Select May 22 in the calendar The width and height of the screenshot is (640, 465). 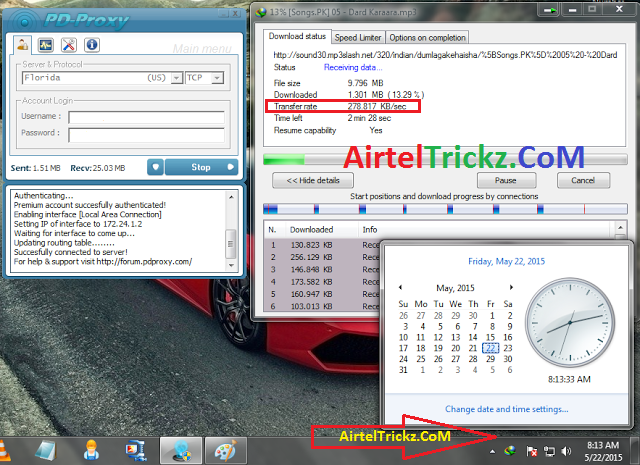[491, 348]
